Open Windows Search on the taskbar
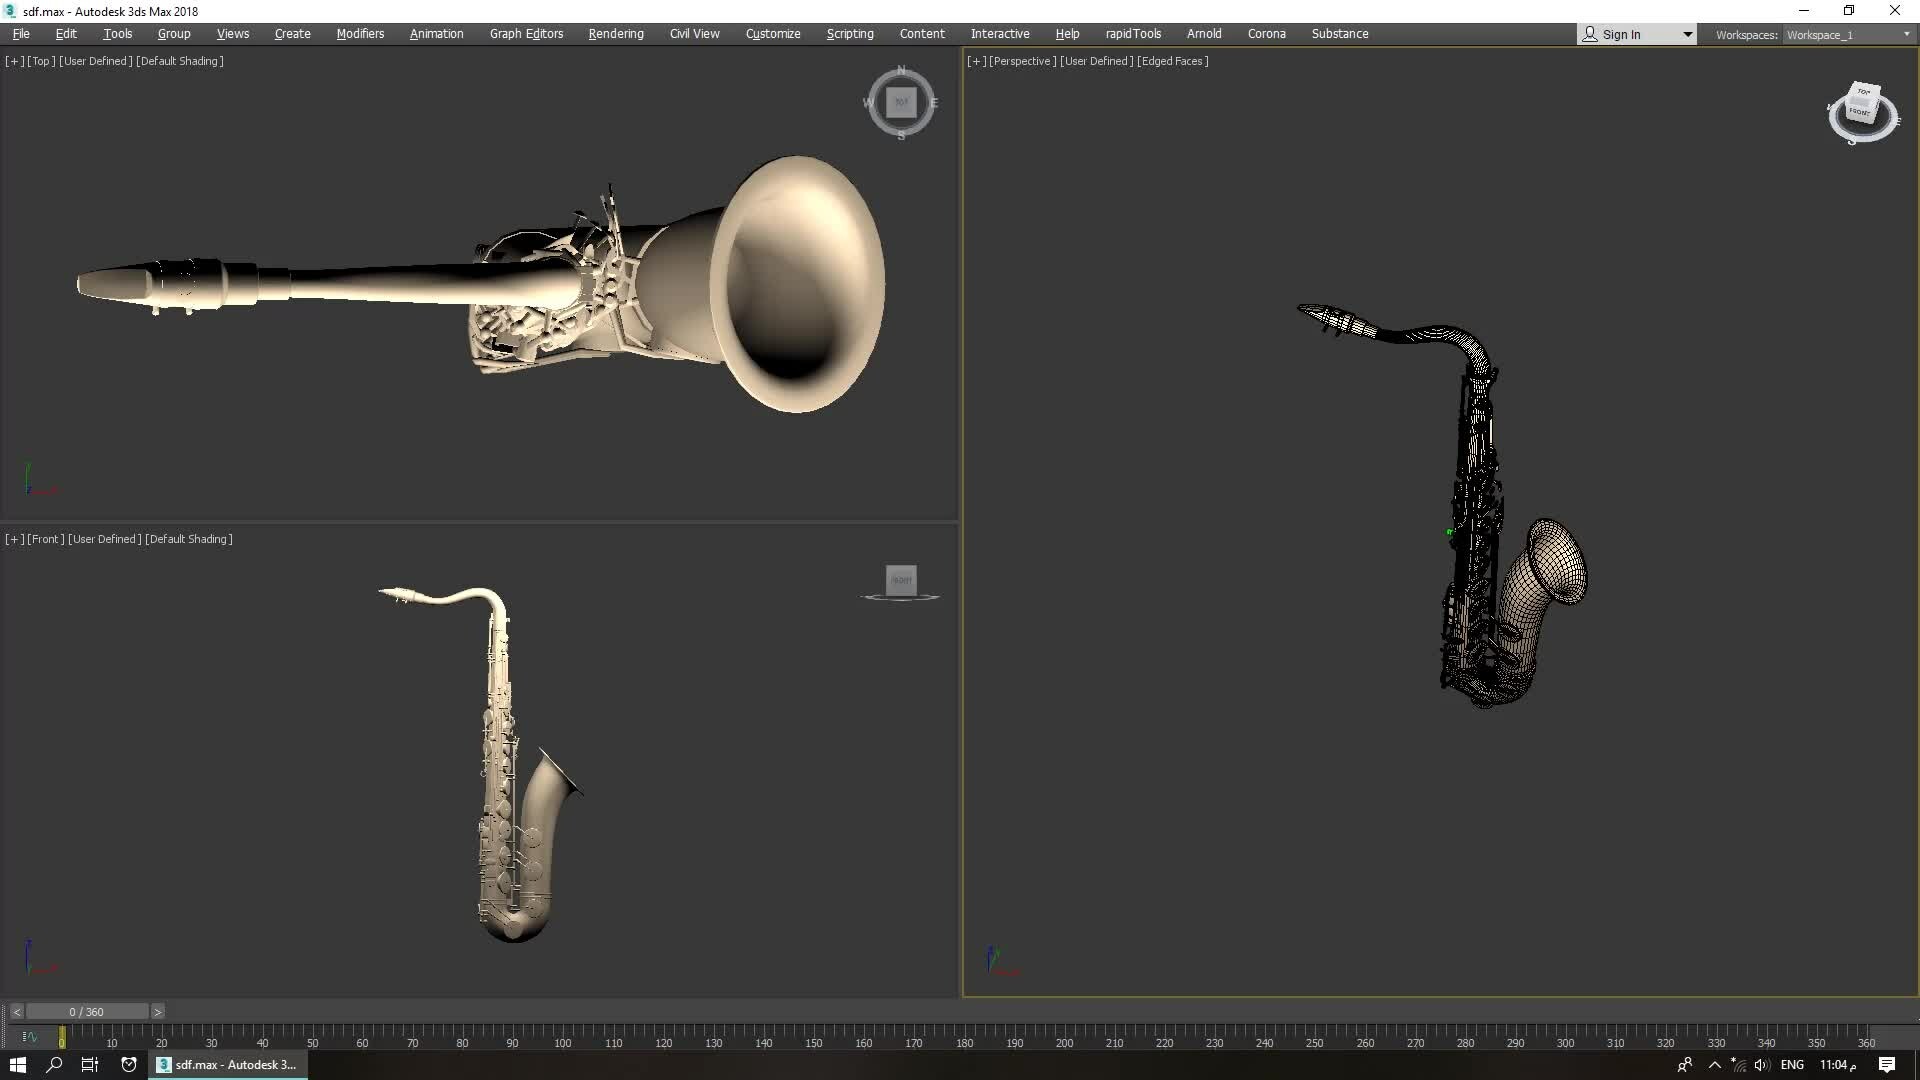This screenshot has height=1080, width=1920. click(x=54, y=1064)
